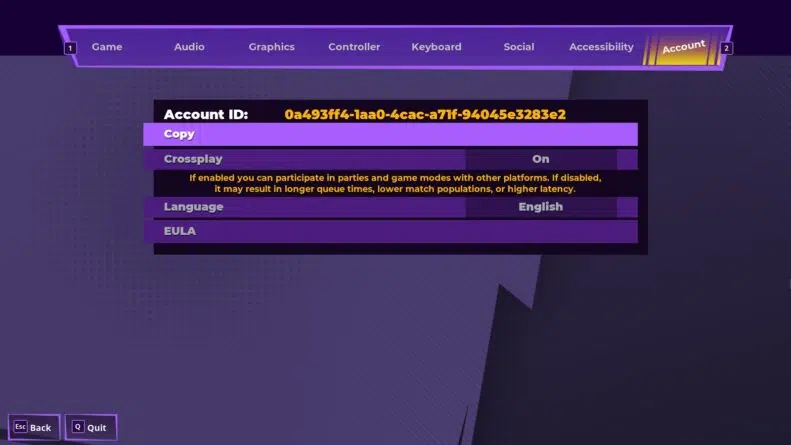The height and width of the screenshot is (445, 791).
Task: Click the Esc key icon in Back button
Action: (x=20, y=427)
